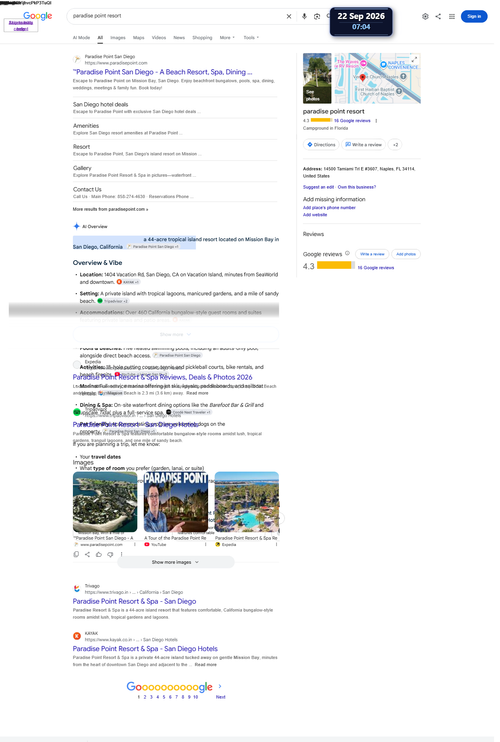Clear the search box with the X icon
The height and width of the screenshot is (742, 500).
pos(289,16)
